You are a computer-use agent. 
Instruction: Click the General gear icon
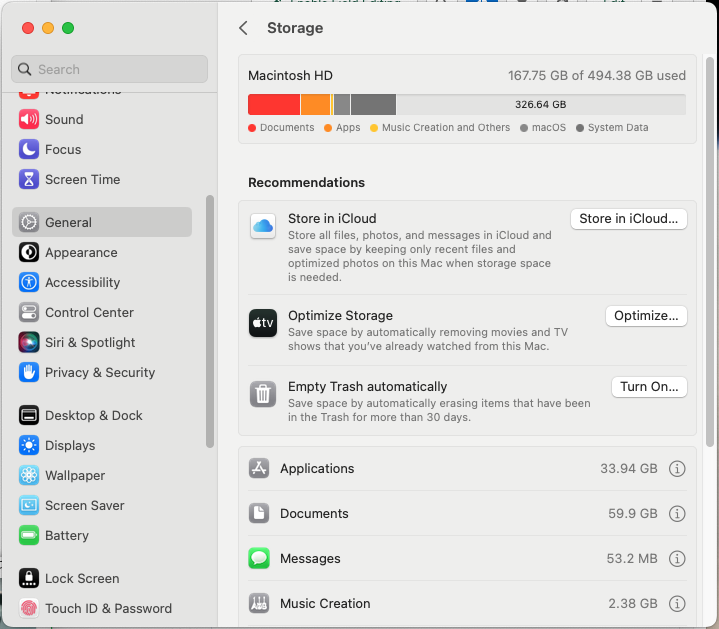coord(28,222)
